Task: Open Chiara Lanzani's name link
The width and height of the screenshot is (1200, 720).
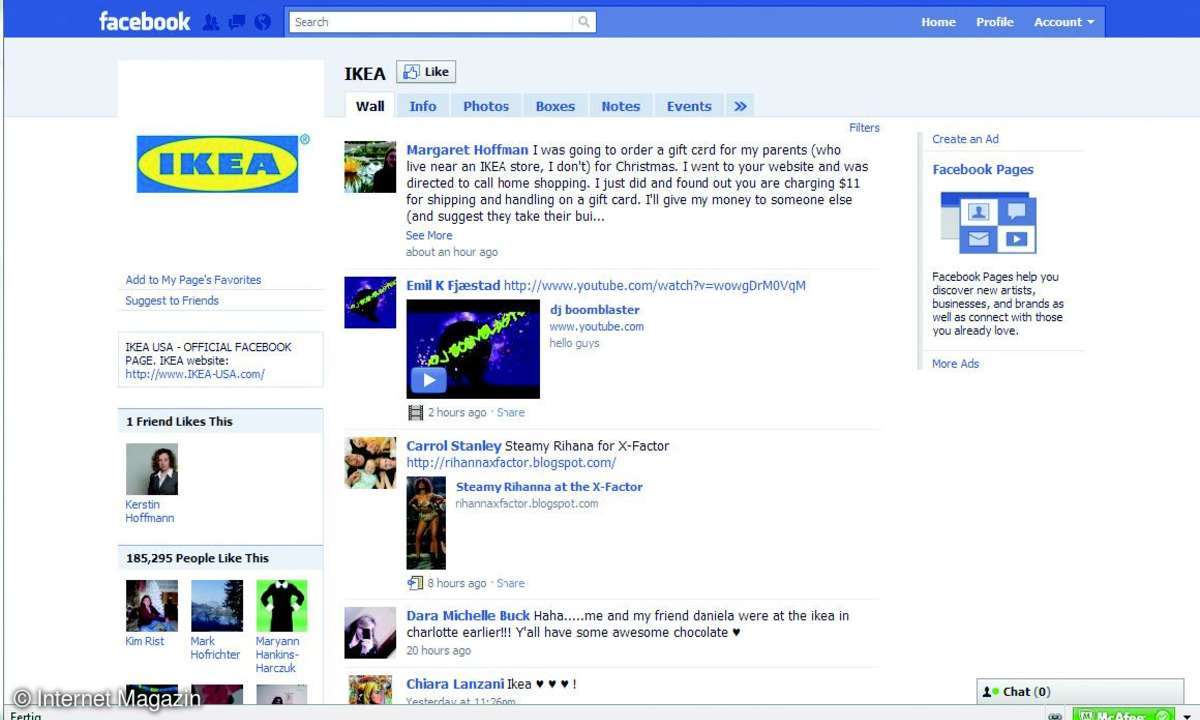Action: (455, 684)
